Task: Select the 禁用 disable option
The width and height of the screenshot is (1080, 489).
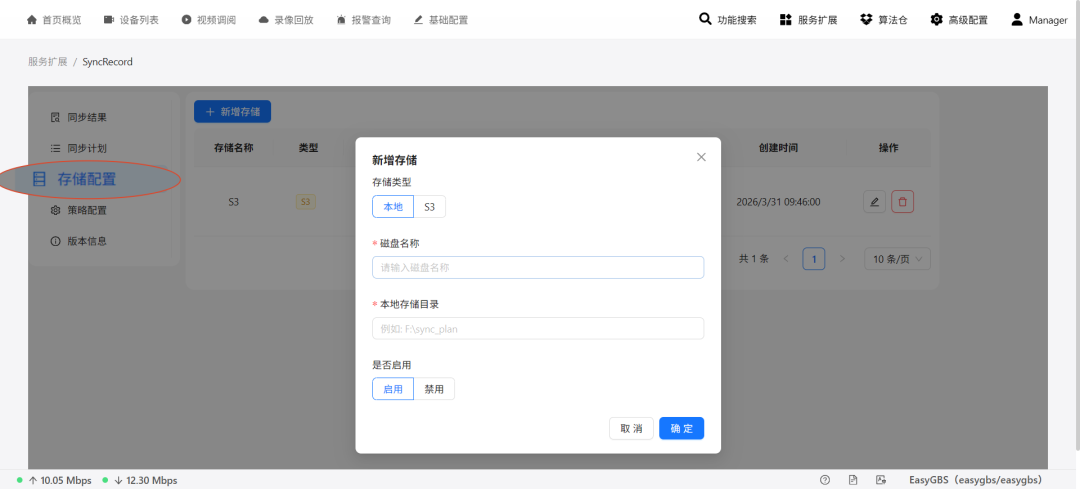Action: click(x=434, y=388)
